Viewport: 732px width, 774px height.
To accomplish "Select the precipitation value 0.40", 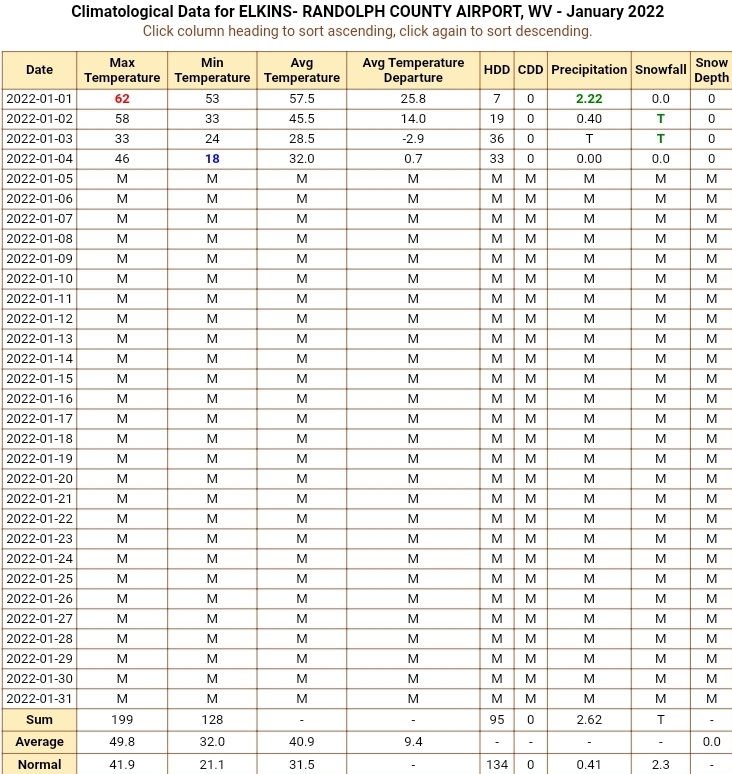I will [589, 119].
